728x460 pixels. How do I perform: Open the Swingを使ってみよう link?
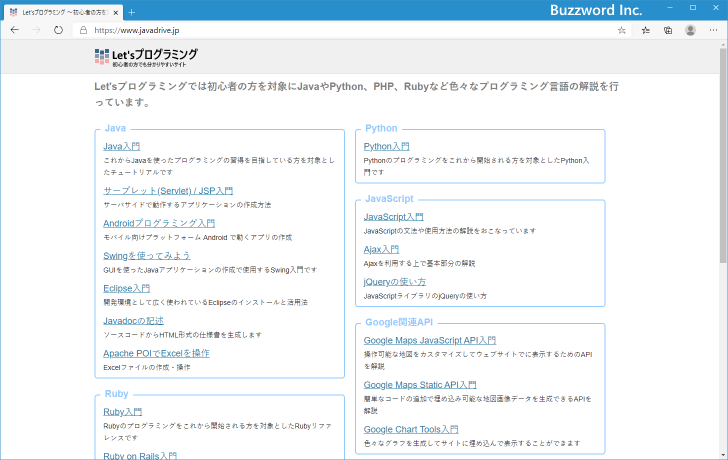pyautogui.click(x=147, y=256)
